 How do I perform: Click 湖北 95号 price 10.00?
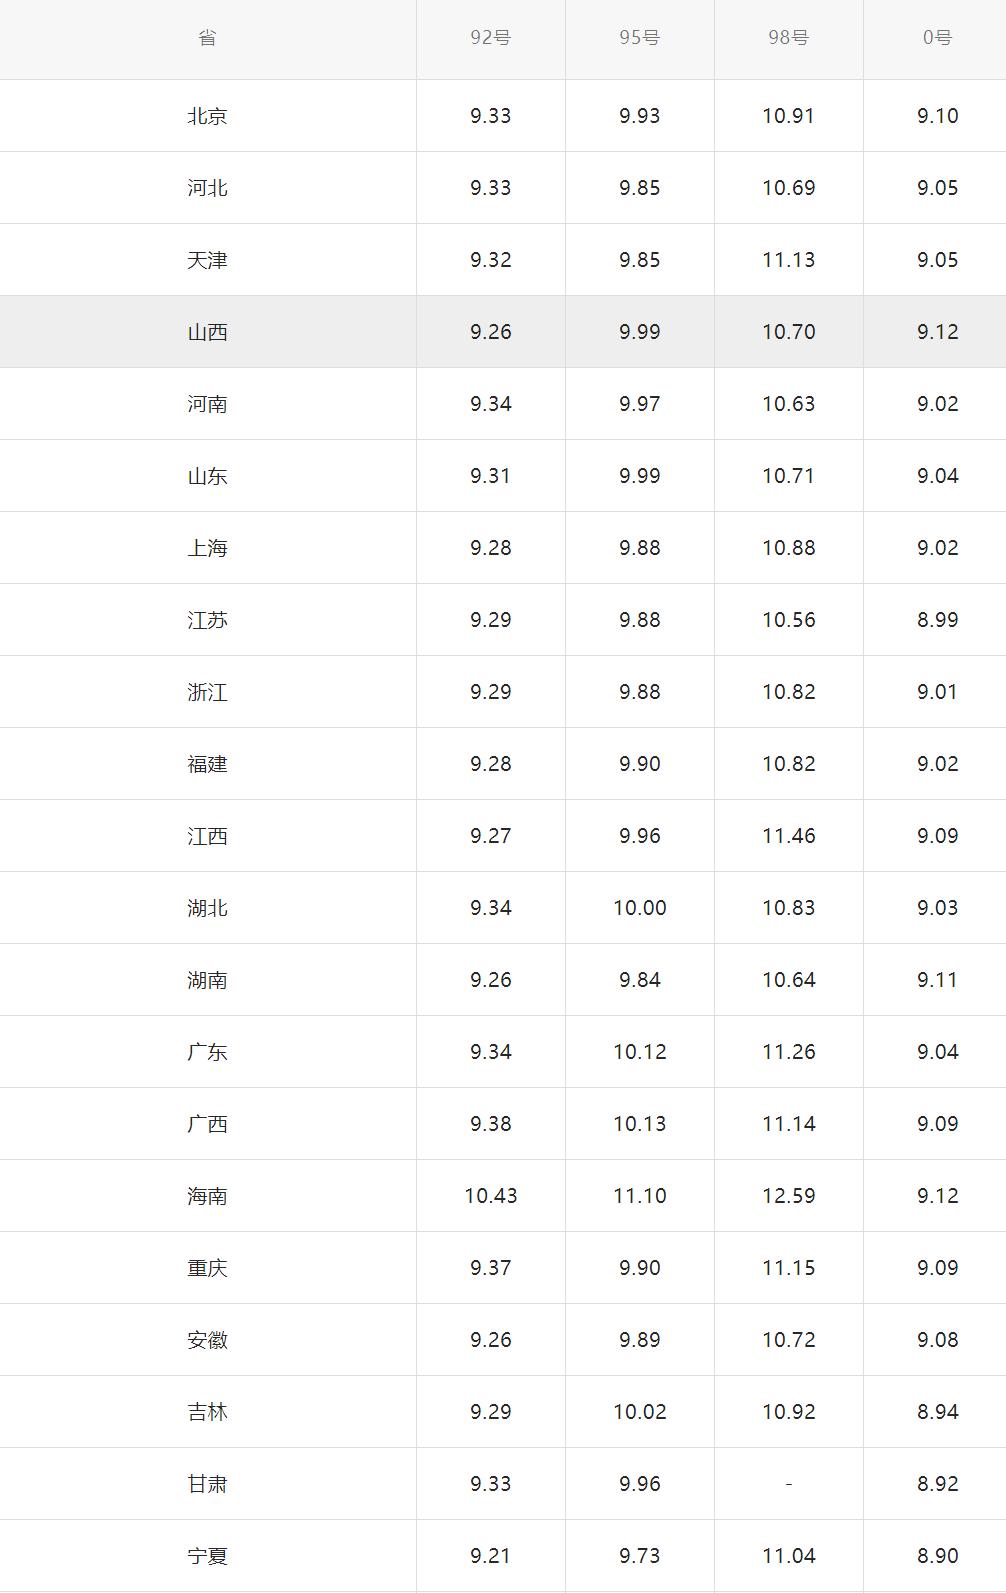640,908
